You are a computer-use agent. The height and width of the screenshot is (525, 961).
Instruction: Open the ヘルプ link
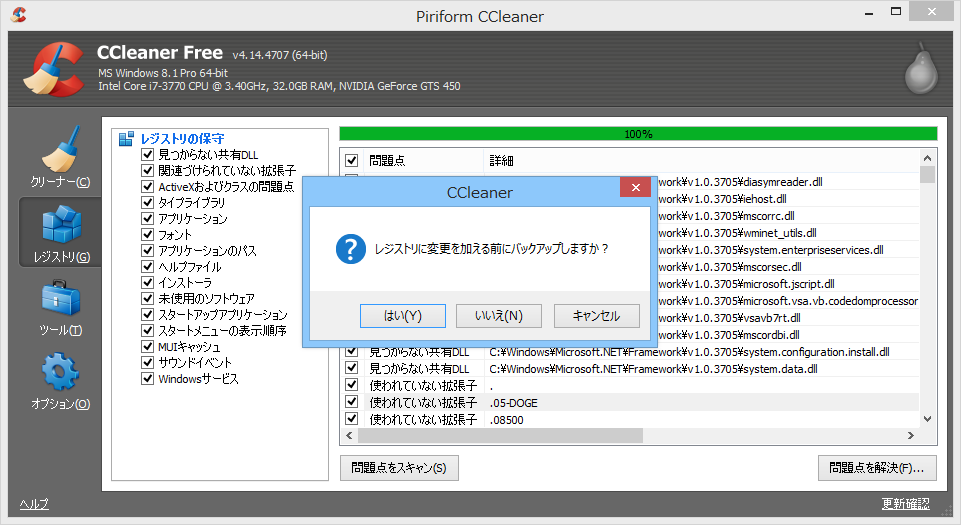point(34,504)
